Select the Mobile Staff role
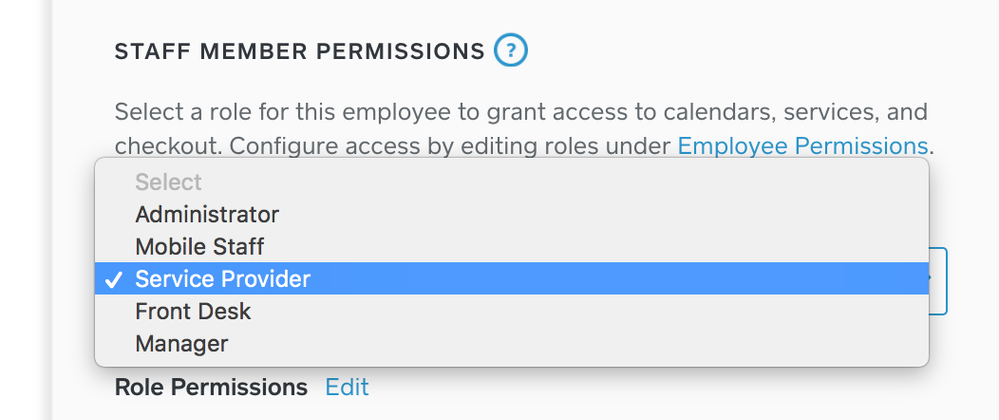Viewport: 999px width, 420px height. coord(199,246)
